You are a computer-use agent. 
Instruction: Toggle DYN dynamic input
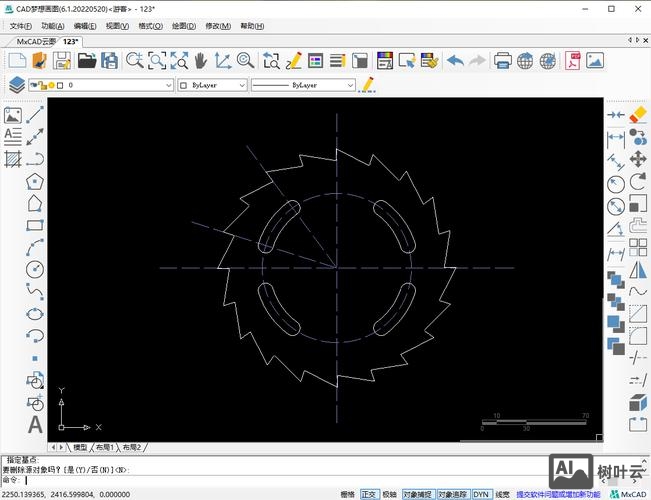[482, 494]
